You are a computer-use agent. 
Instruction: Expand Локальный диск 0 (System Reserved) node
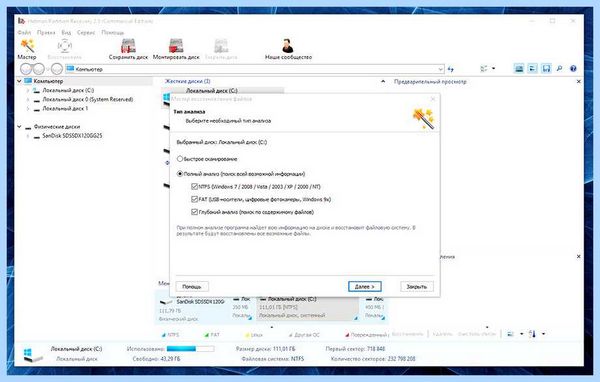point(28,100)
